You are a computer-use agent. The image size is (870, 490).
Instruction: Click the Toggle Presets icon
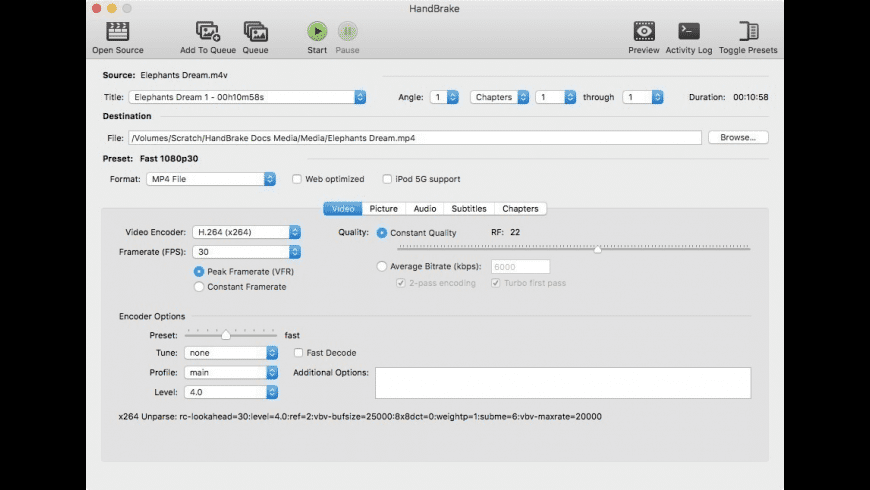747,31
